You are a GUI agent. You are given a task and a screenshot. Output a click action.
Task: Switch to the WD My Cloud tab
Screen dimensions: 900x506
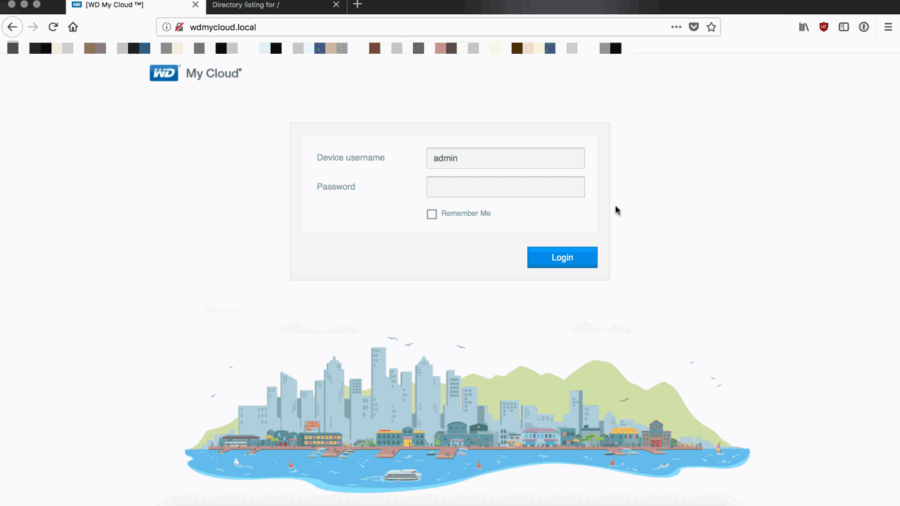pyautogui.click(x=136, y=5)
